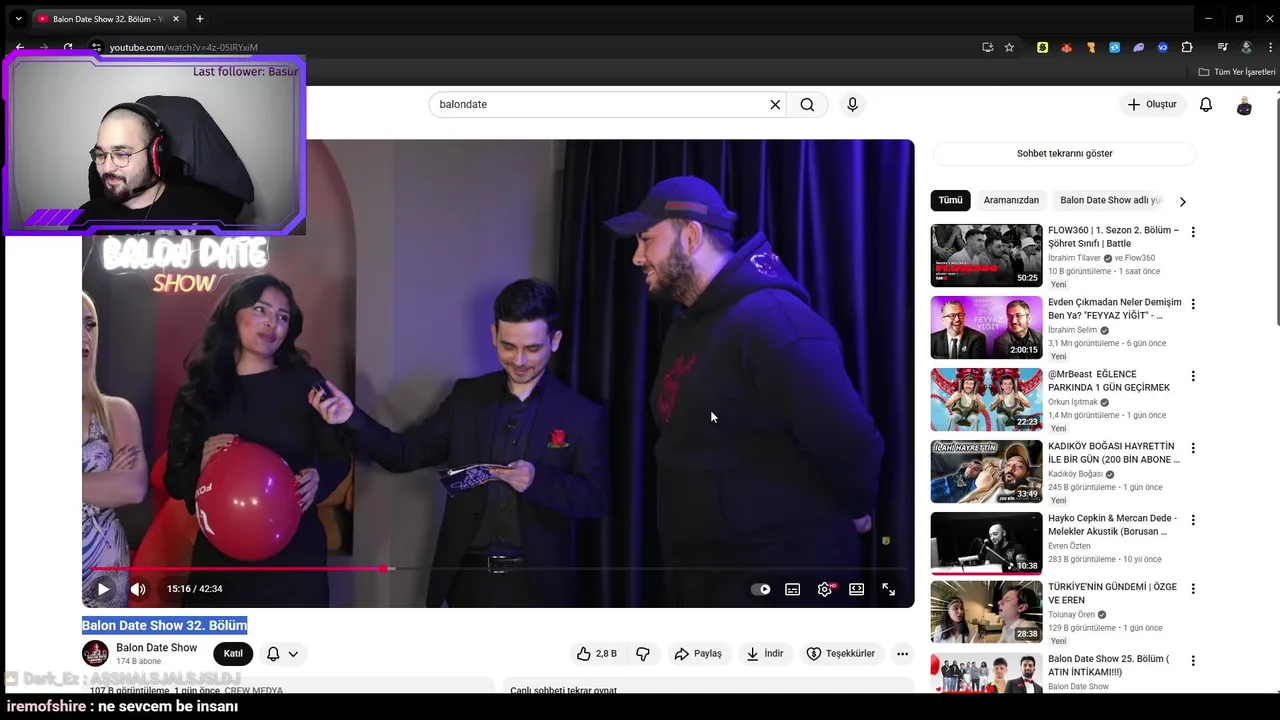The height and width of the screenshot is (720, 1280).
Task: Close the Balon Date Show tab
Action: tap(176, 18)
